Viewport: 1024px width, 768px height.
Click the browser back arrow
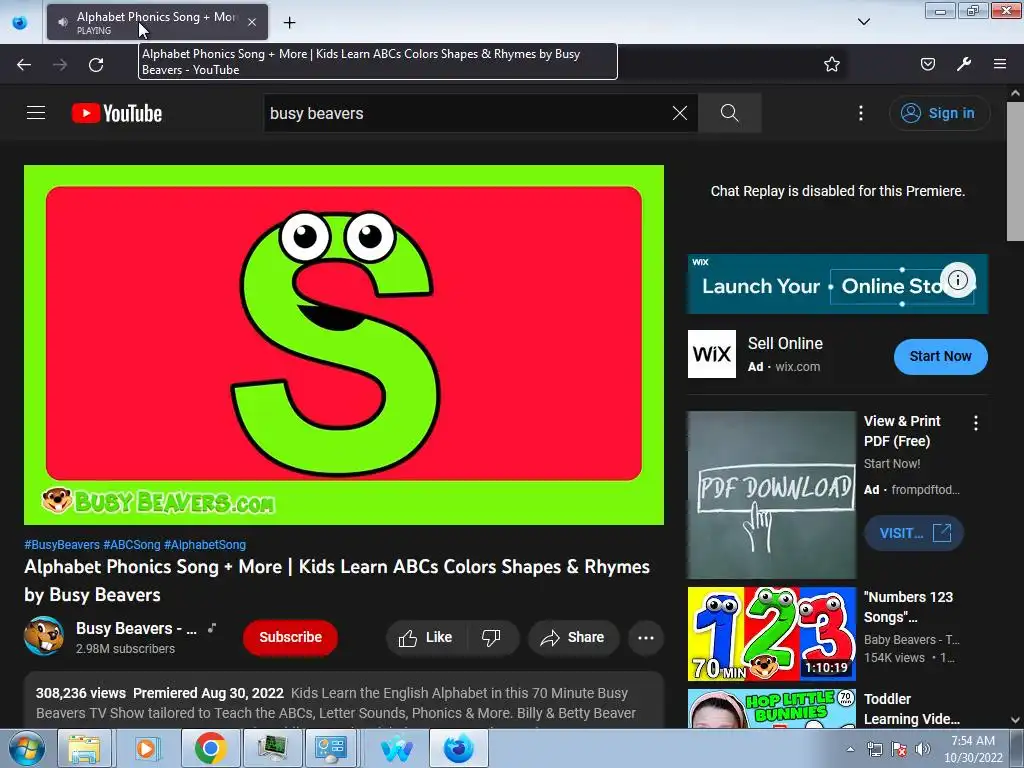click(24, 65)
